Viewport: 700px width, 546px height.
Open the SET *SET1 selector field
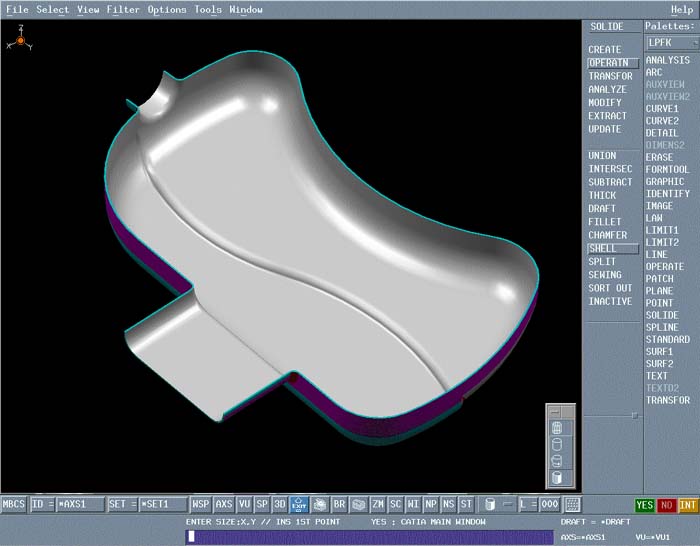[x=162, y=505]
